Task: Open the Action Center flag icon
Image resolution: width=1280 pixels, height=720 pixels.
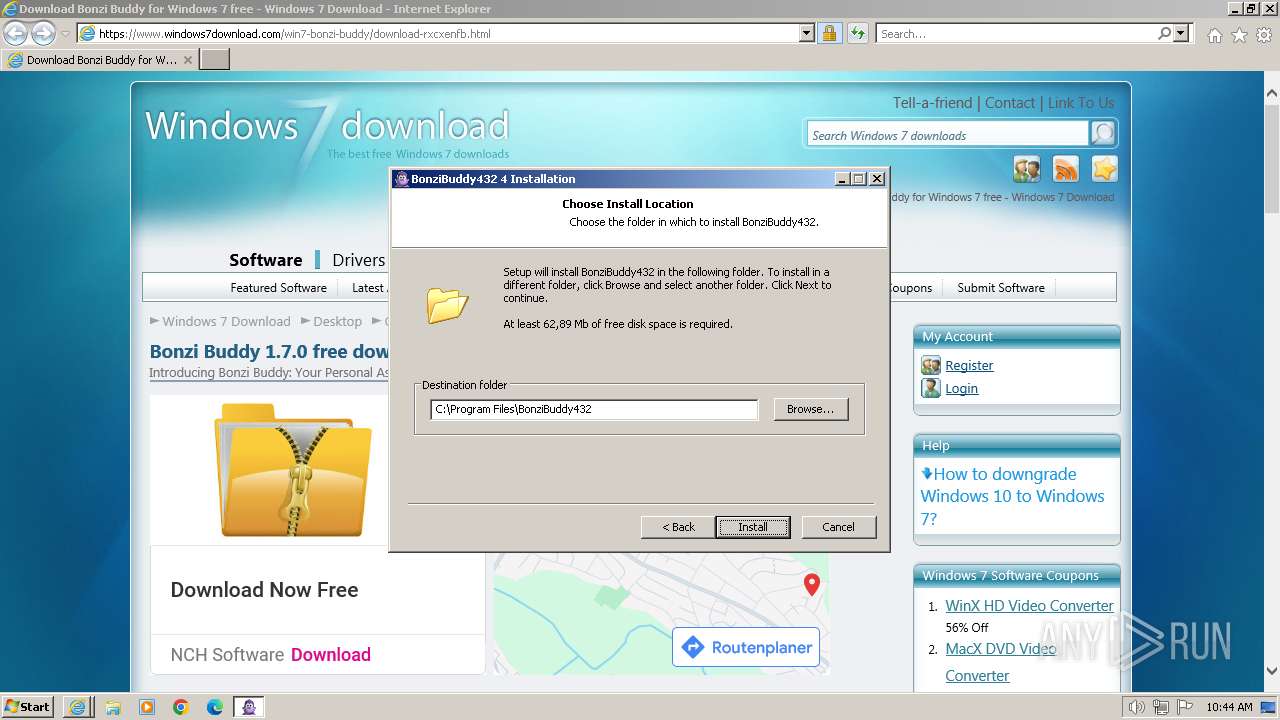Action: tap(1185, 707)
